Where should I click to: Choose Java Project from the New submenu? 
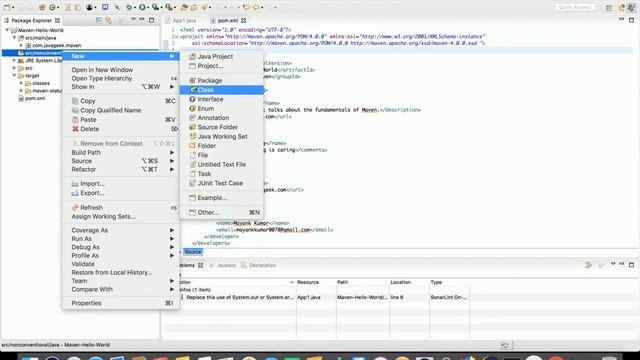(x=222, y=57)
